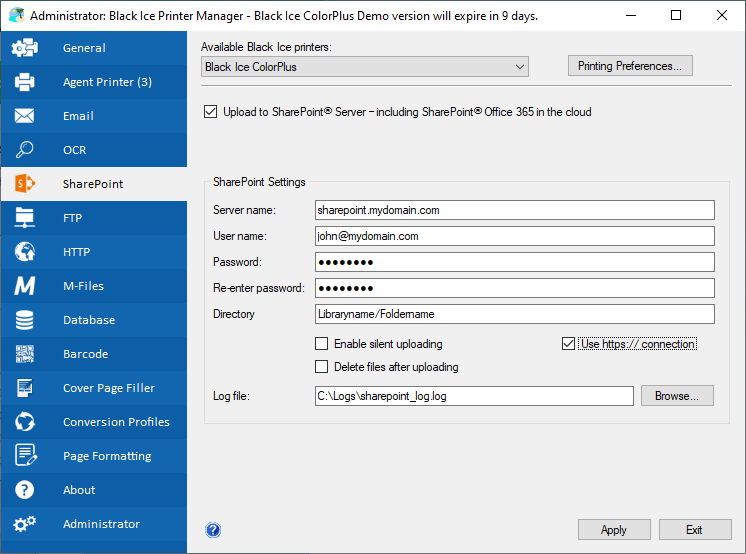Image resolution: width=746 pixels, height=554 pixels.
Task: Select the Database tab label
Action: click(x=89, y=320)
